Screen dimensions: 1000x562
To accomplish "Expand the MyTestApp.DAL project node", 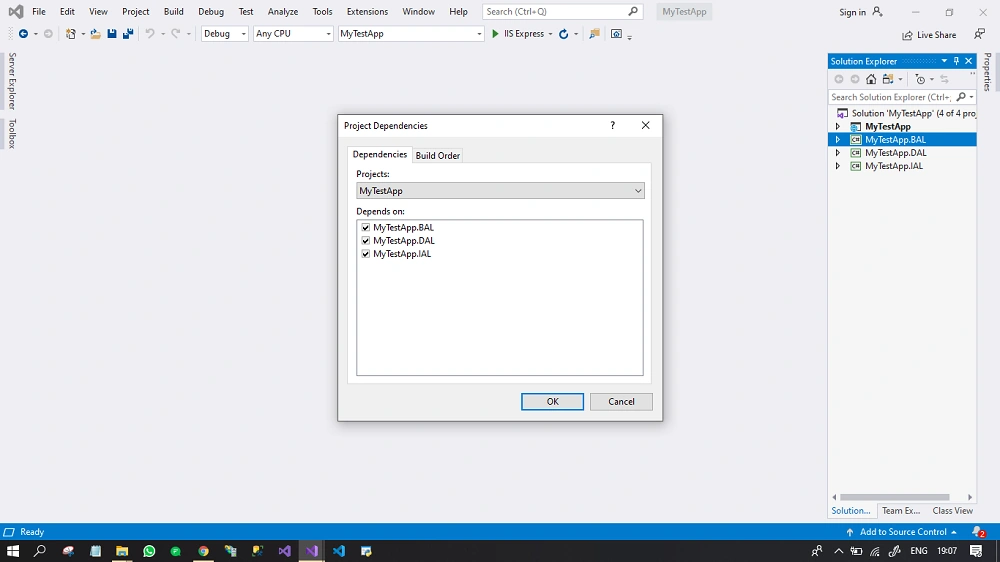I will point(838,153).
